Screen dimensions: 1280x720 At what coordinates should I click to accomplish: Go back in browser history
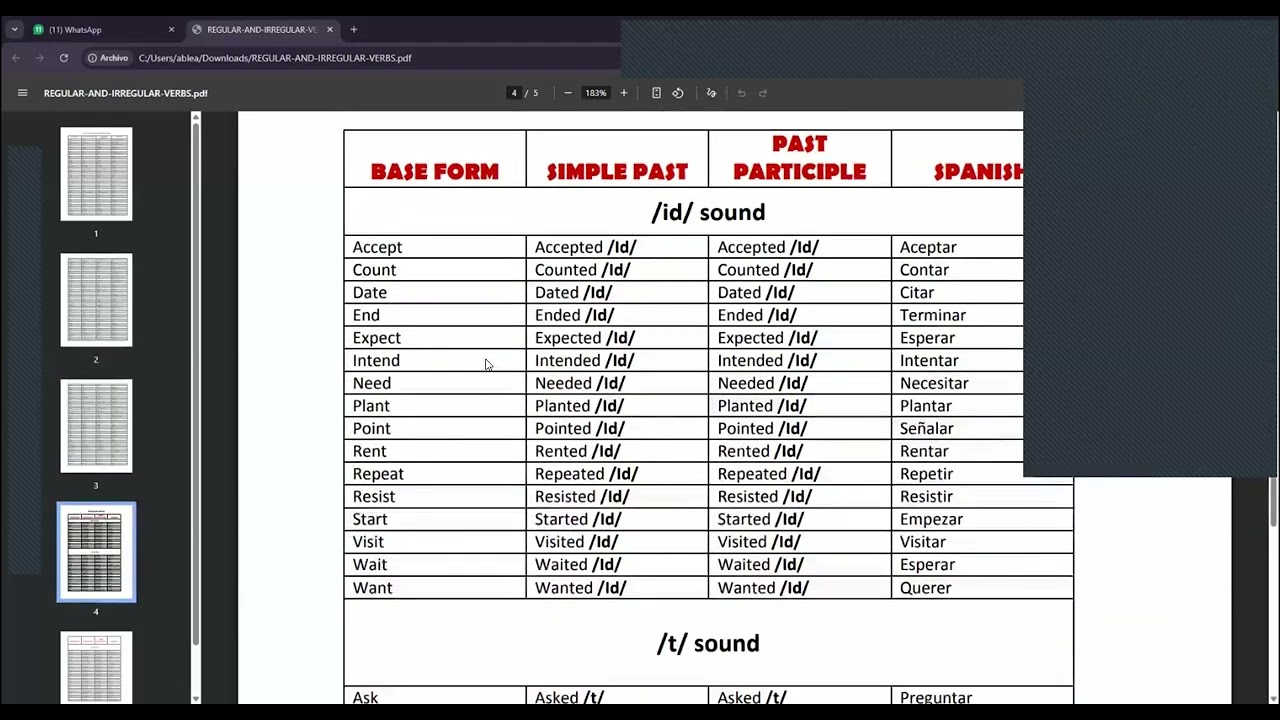(x=16, y=58)
